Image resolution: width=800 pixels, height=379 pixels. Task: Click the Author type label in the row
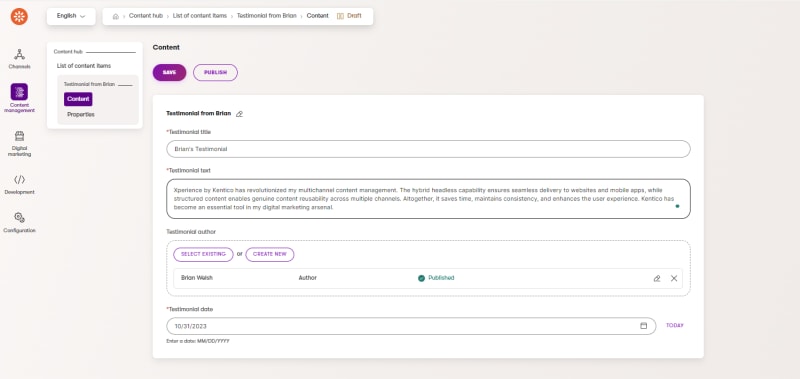308,278
